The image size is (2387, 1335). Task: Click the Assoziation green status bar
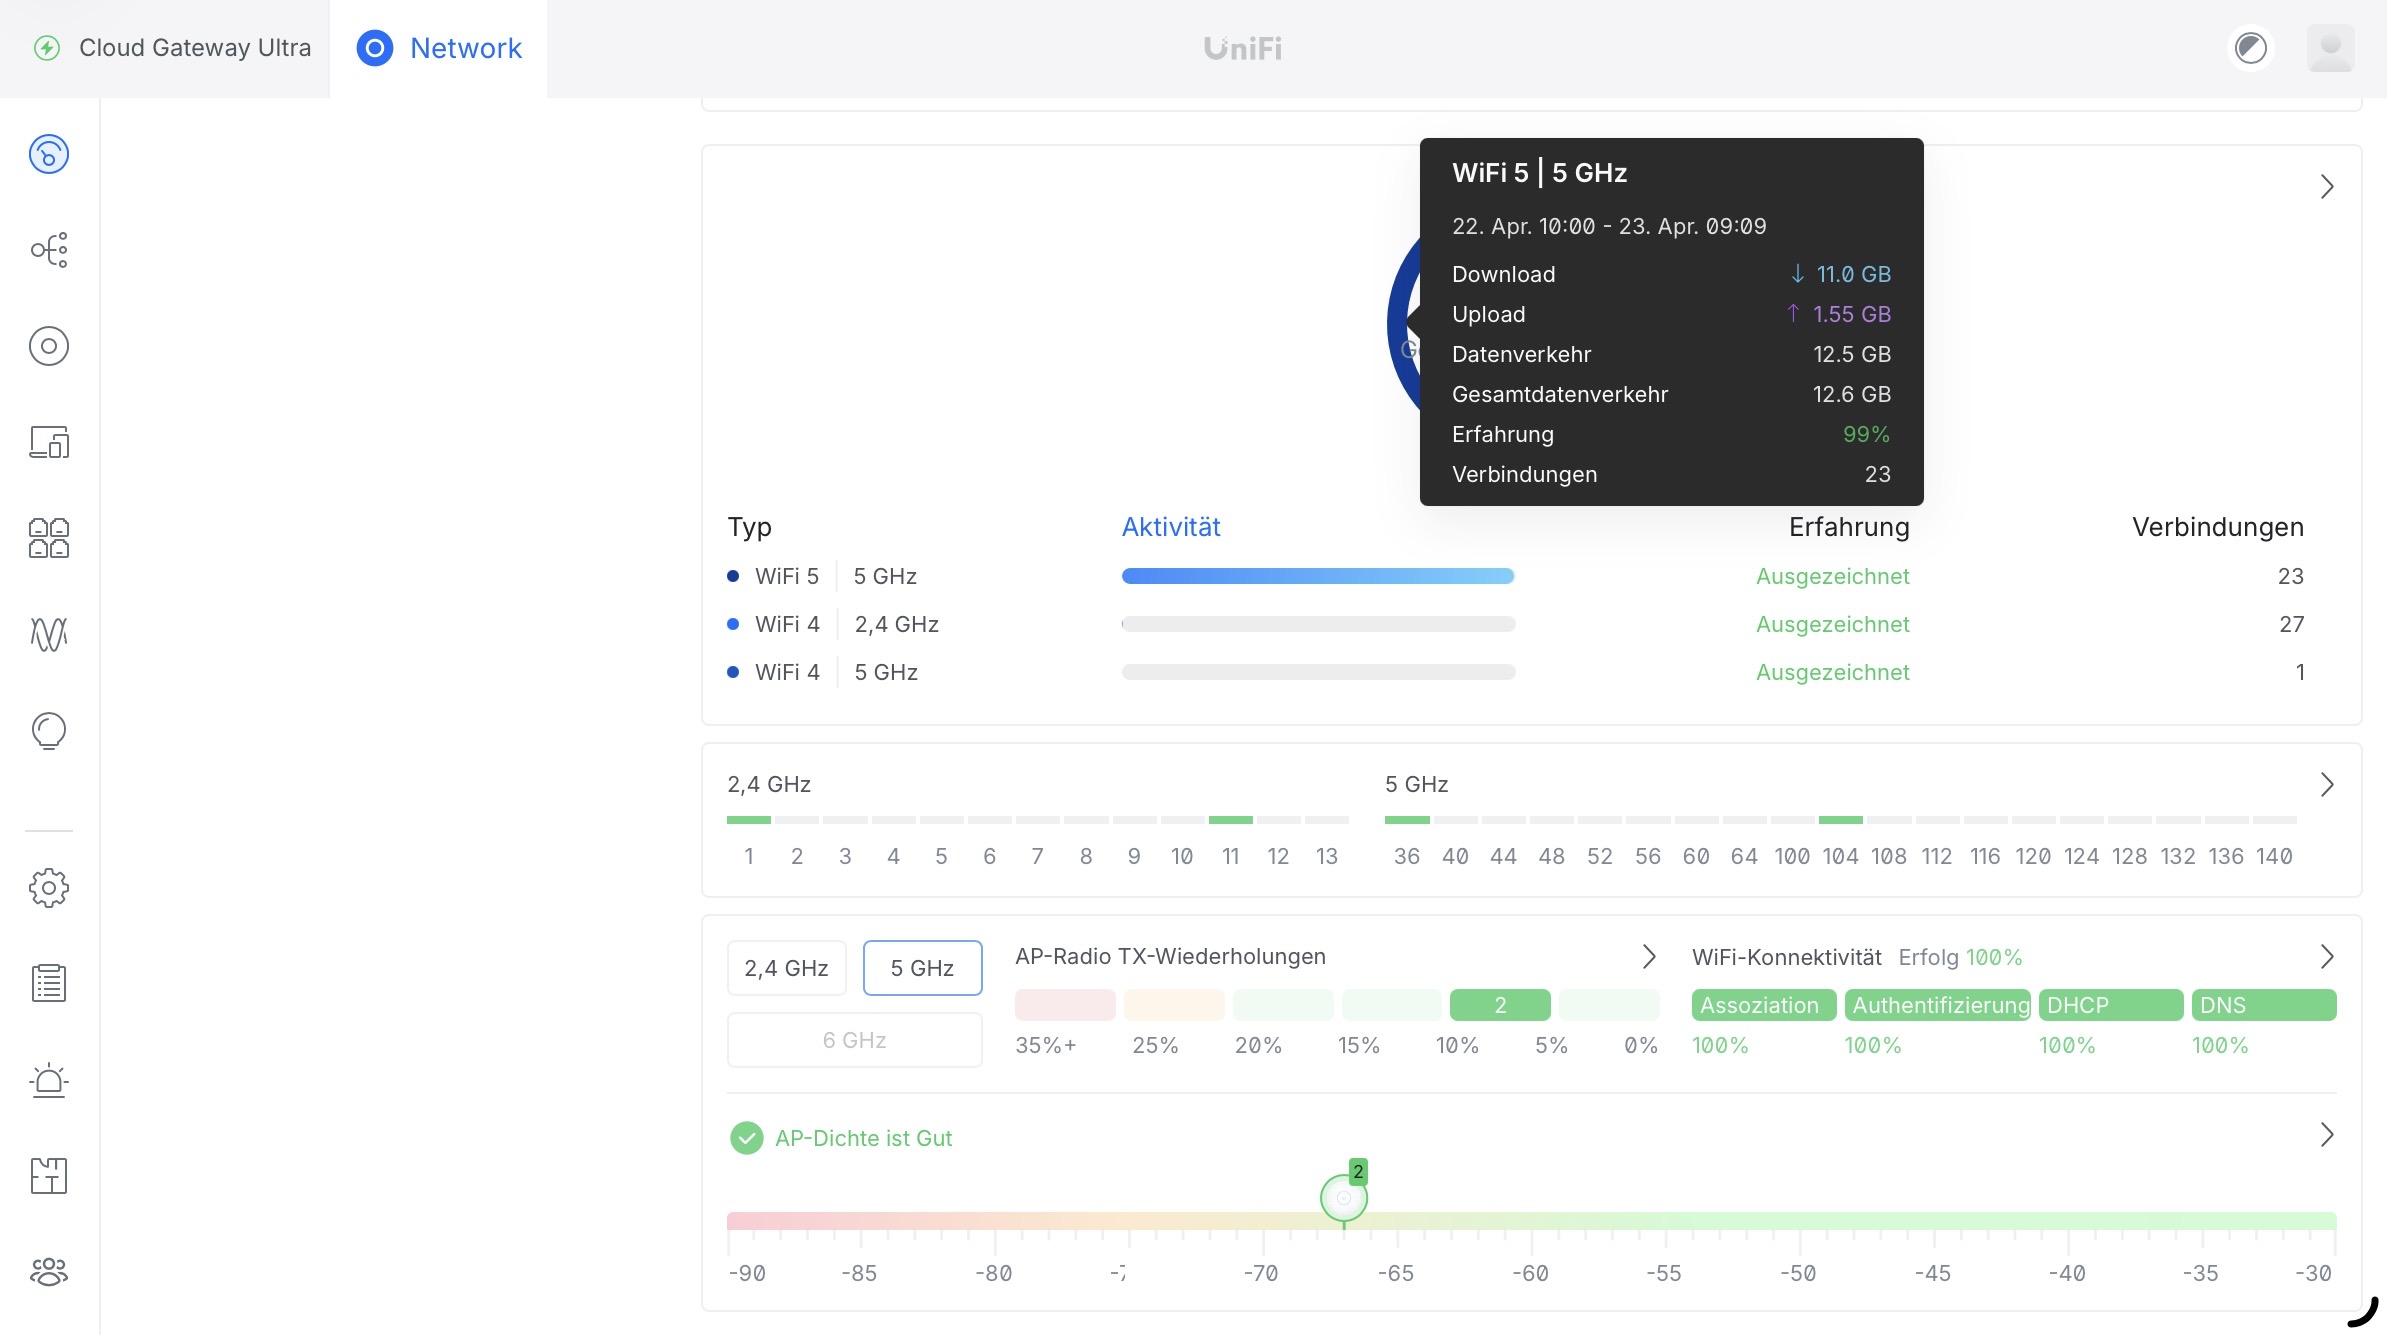[x=1764, y=1005]
